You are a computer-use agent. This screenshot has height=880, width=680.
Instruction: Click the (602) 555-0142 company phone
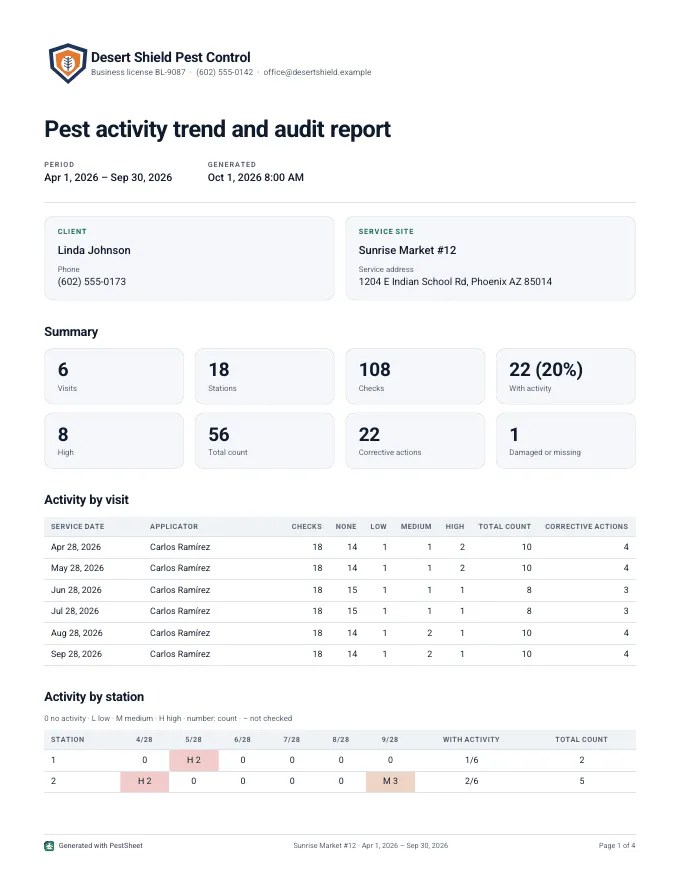coord(224,72)
